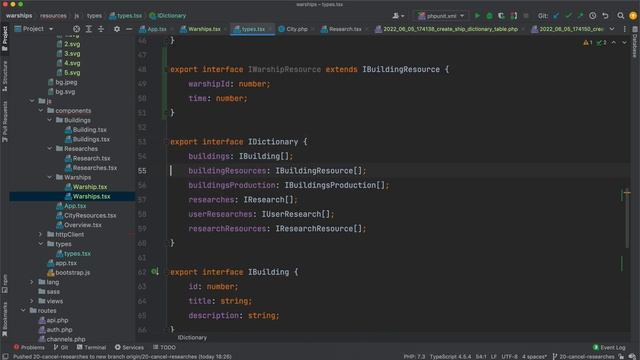The image size is (640, 360).
Task: Expand the httpClient folder
Action: [x=40, y=234]
